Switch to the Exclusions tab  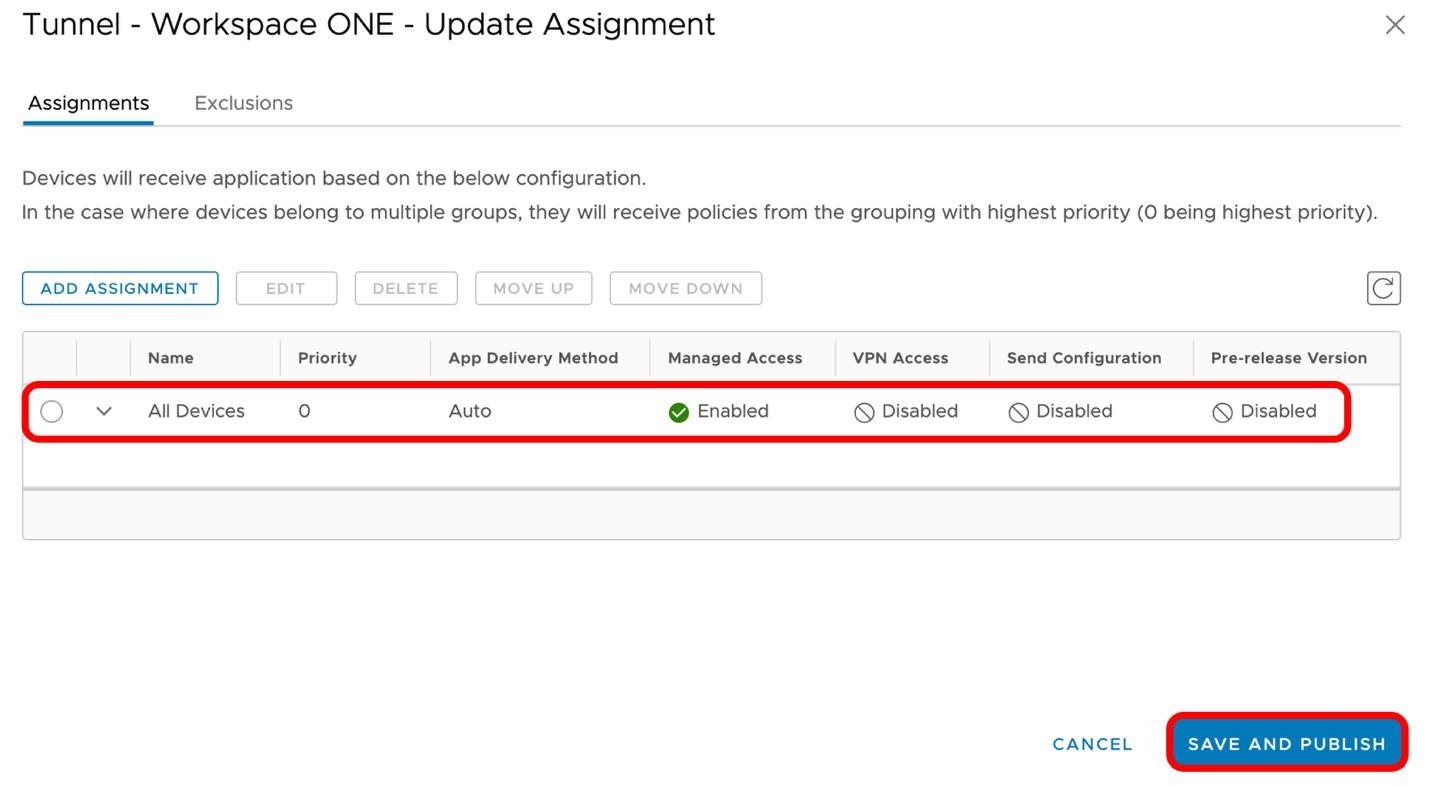(243, 103)
